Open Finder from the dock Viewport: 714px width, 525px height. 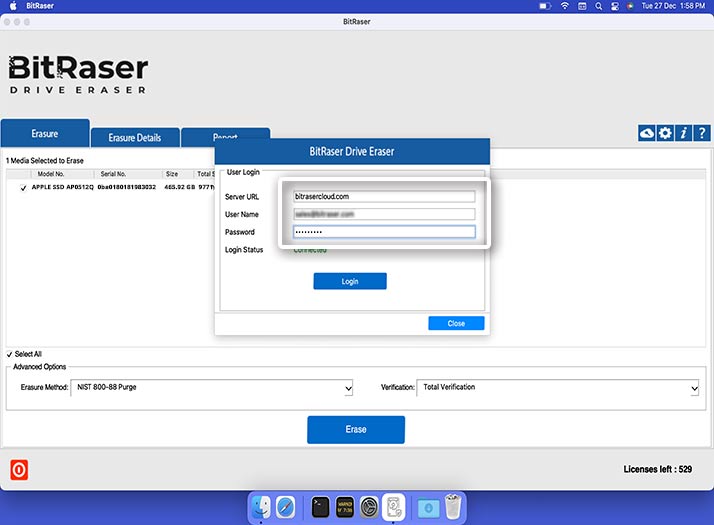(261, 507)
